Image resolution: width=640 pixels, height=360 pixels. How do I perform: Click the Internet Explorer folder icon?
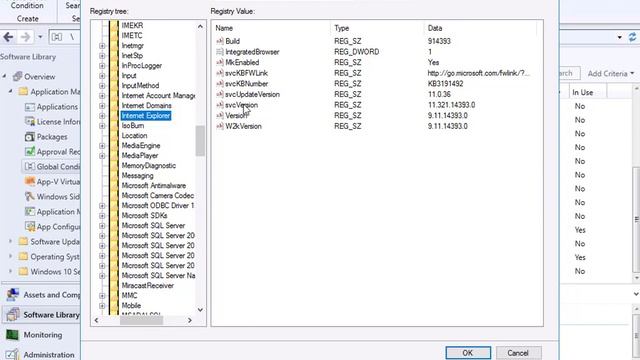114,116
